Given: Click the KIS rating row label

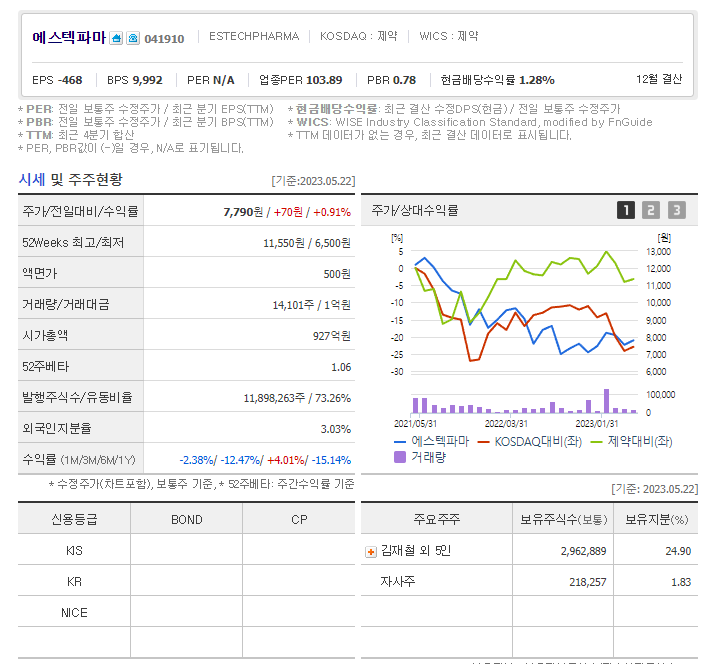Looking at the screenshot, I should click(74, 551).
